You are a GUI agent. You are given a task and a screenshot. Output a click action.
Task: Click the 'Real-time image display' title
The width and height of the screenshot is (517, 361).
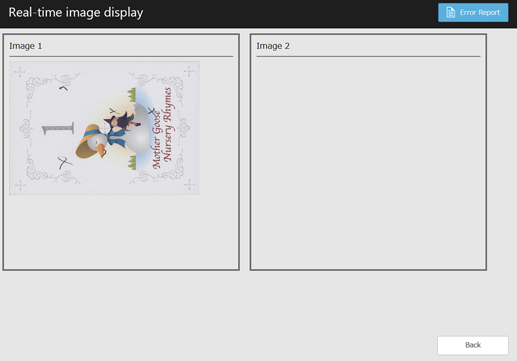pyautogui.click(x=76, y=13)
